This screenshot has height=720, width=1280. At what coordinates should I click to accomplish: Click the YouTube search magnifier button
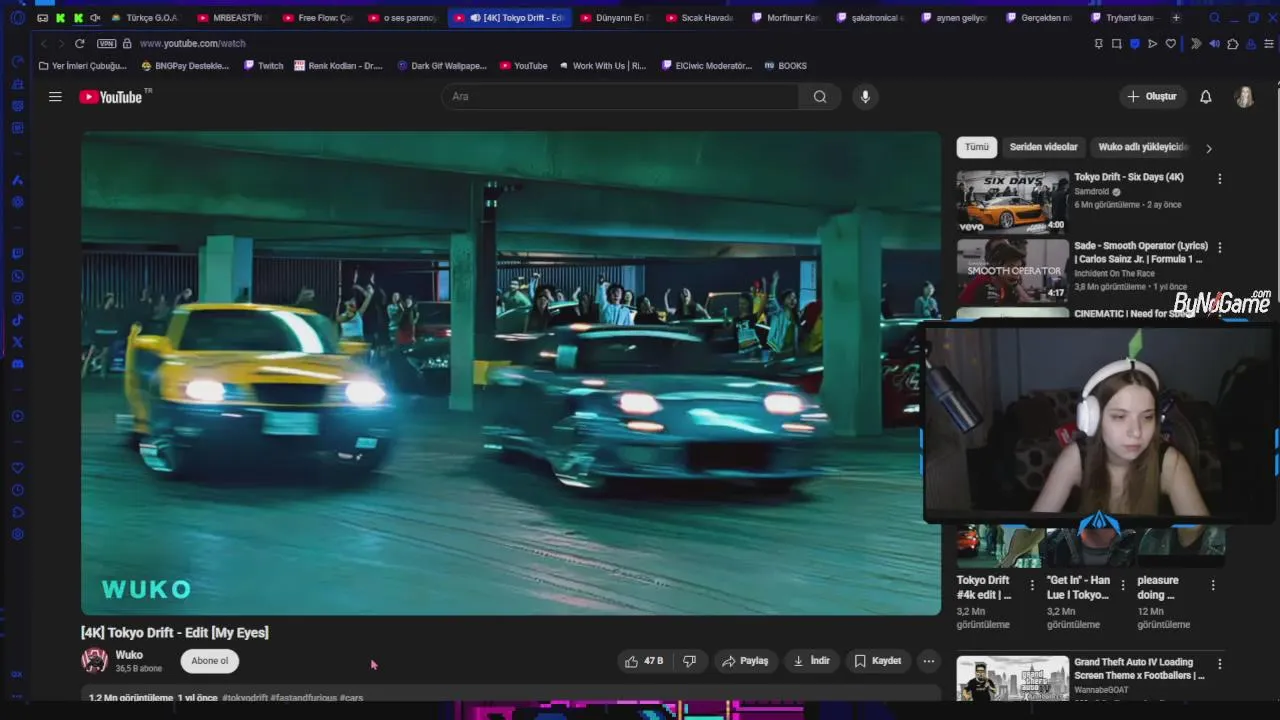820,97
